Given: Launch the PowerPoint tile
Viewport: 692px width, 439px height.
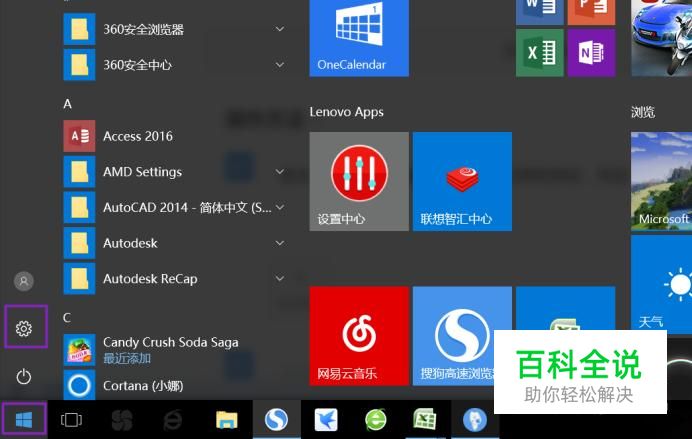Looking at the screenshot, I should 591,12.
